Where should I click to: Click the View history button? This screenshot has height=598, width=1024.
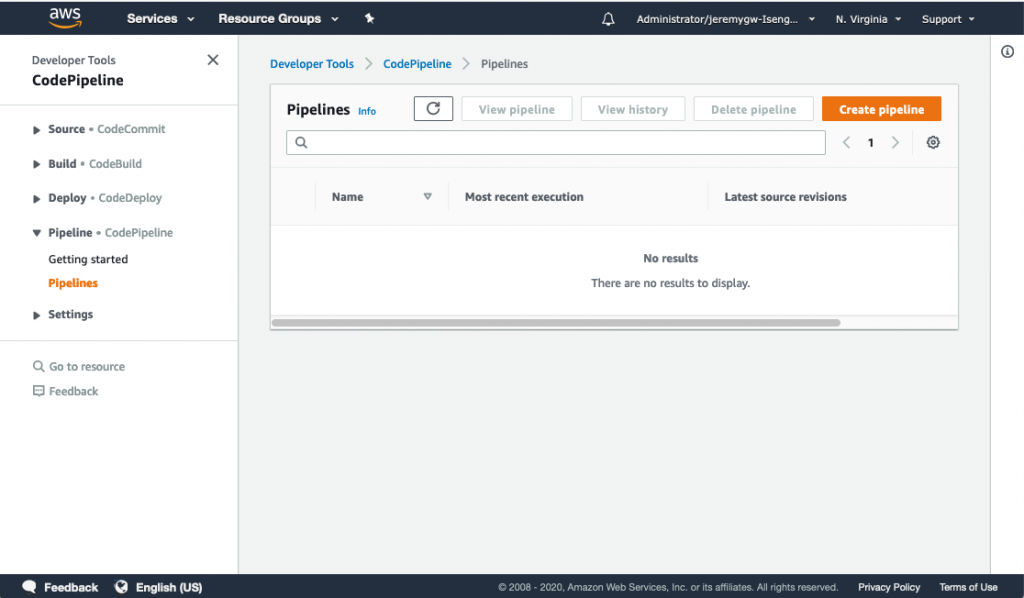pos(633,109)
